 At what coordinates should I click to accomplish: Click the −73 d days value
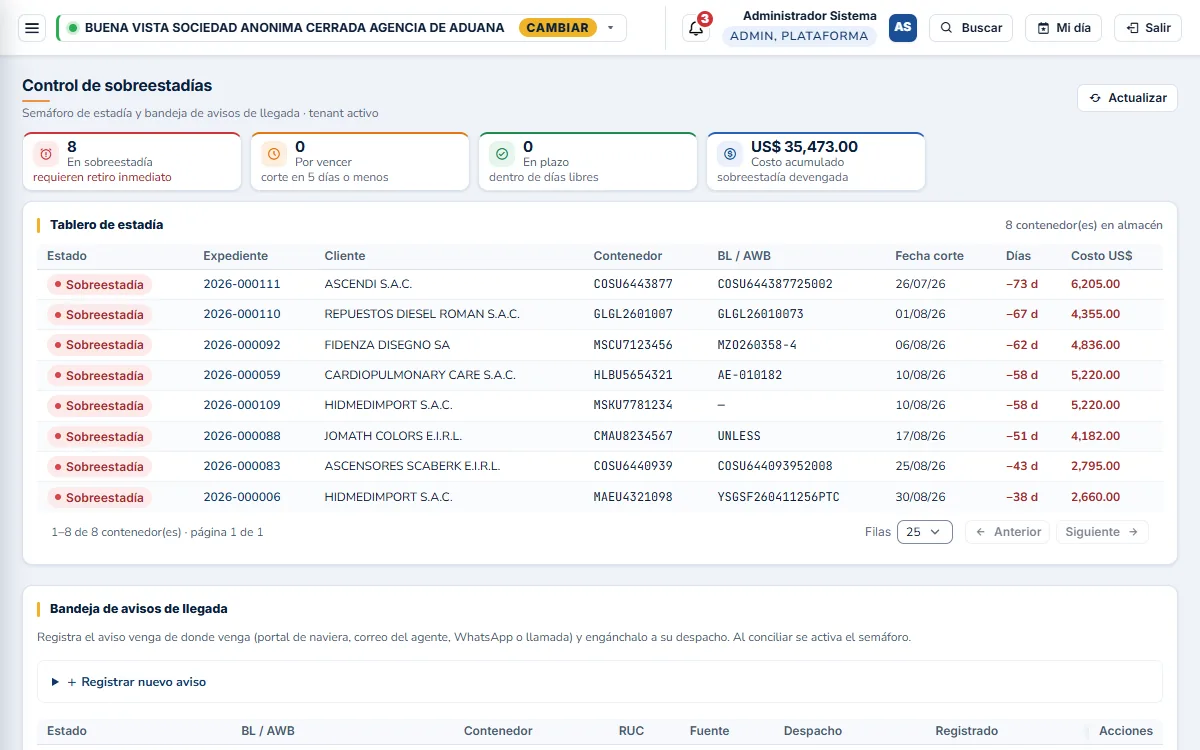pyautogui.click(x=1022, y=284)
